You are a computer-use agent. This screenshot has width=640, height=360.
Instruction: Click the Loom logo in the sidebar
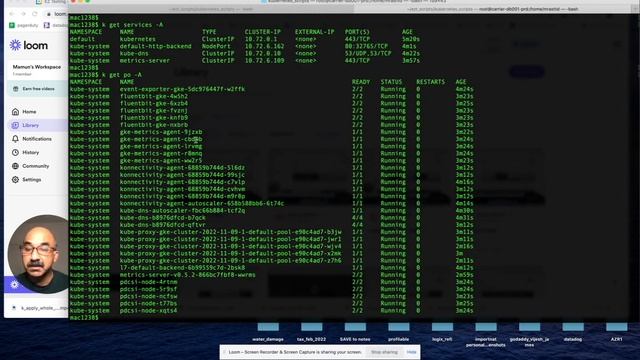(x=29, y=45)
